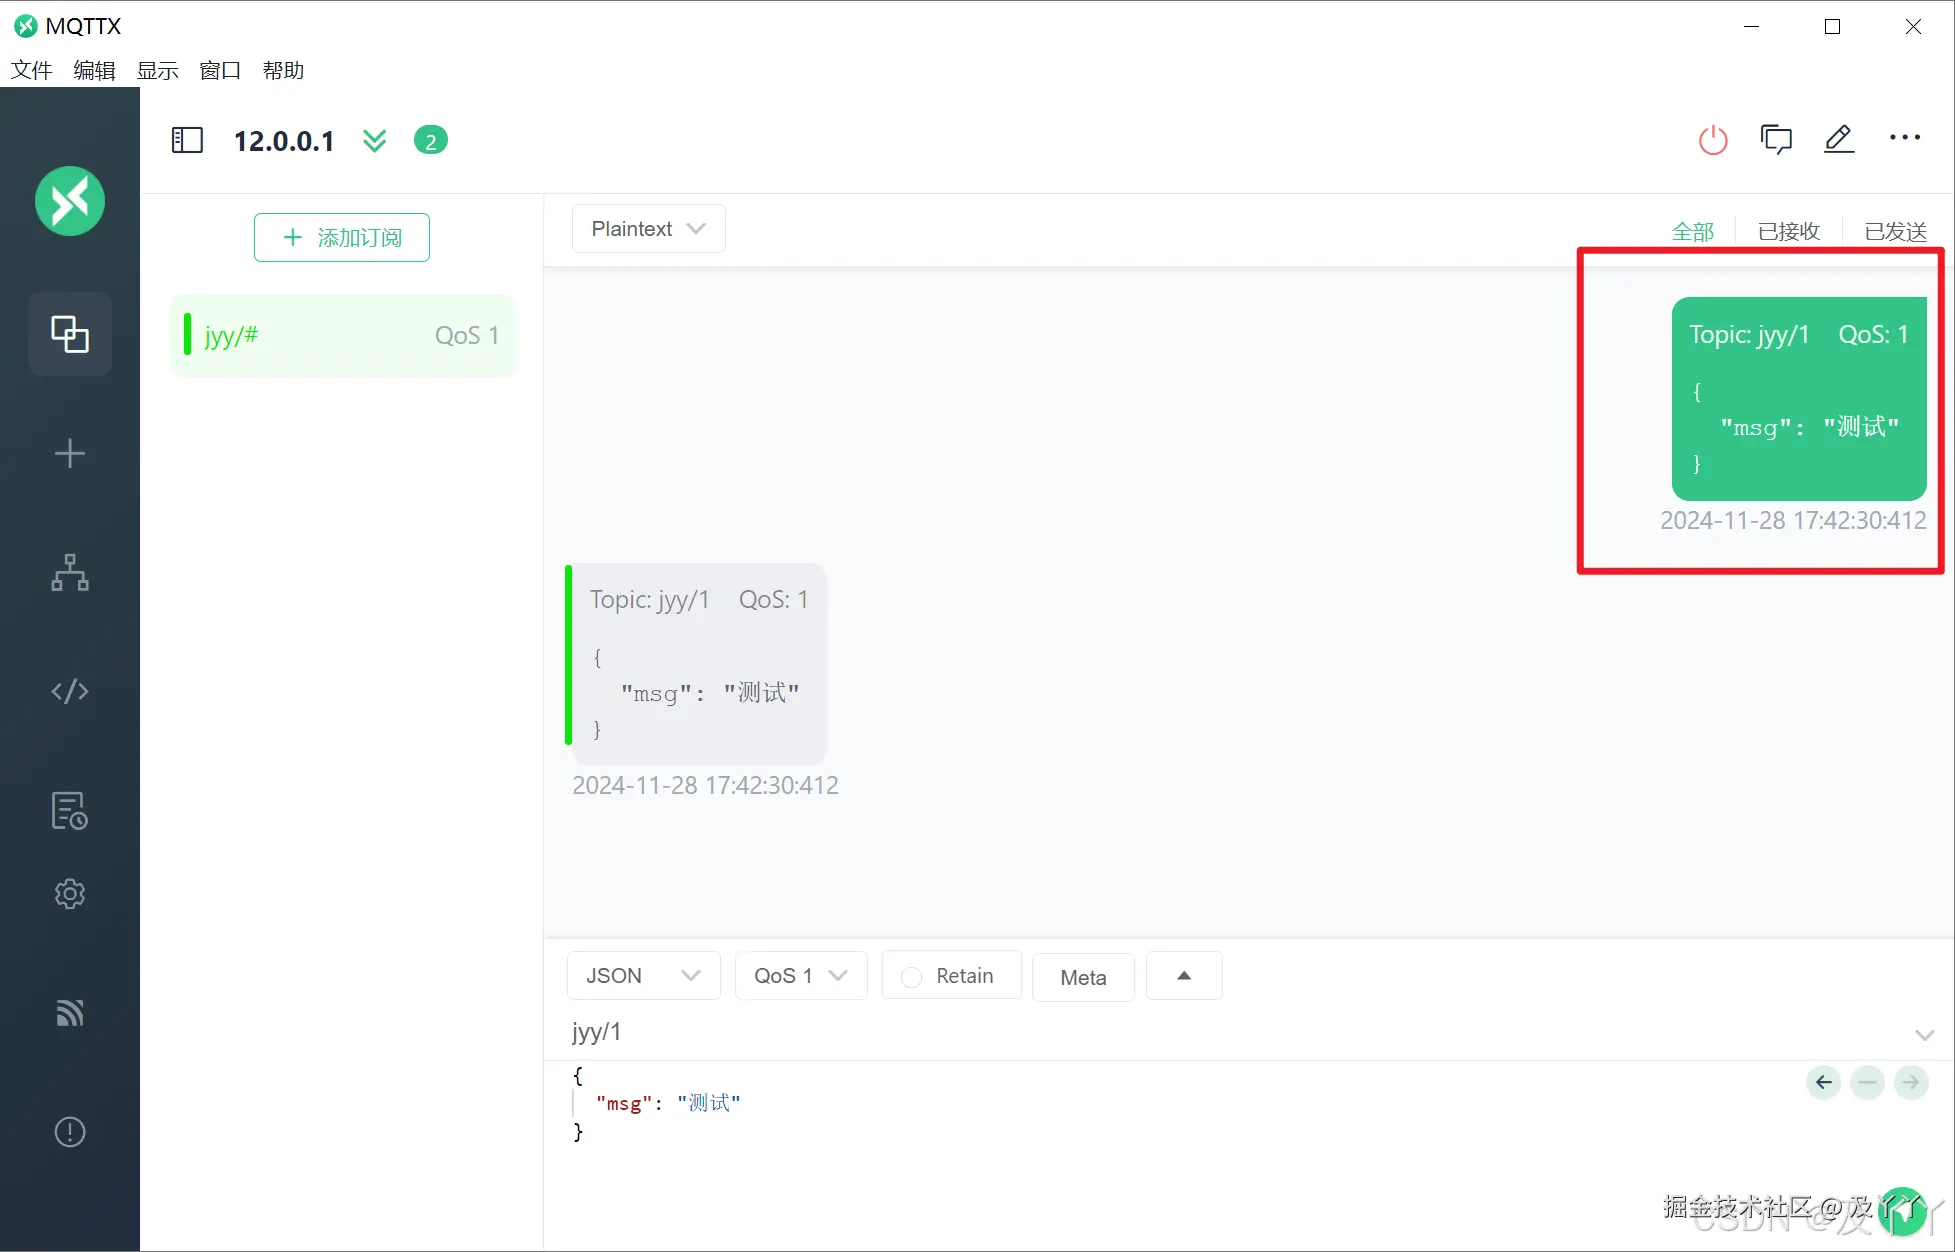Viewport: 1955px width, 1252px height.
Task: Open the 文件 menu
Action: [31, 70]
